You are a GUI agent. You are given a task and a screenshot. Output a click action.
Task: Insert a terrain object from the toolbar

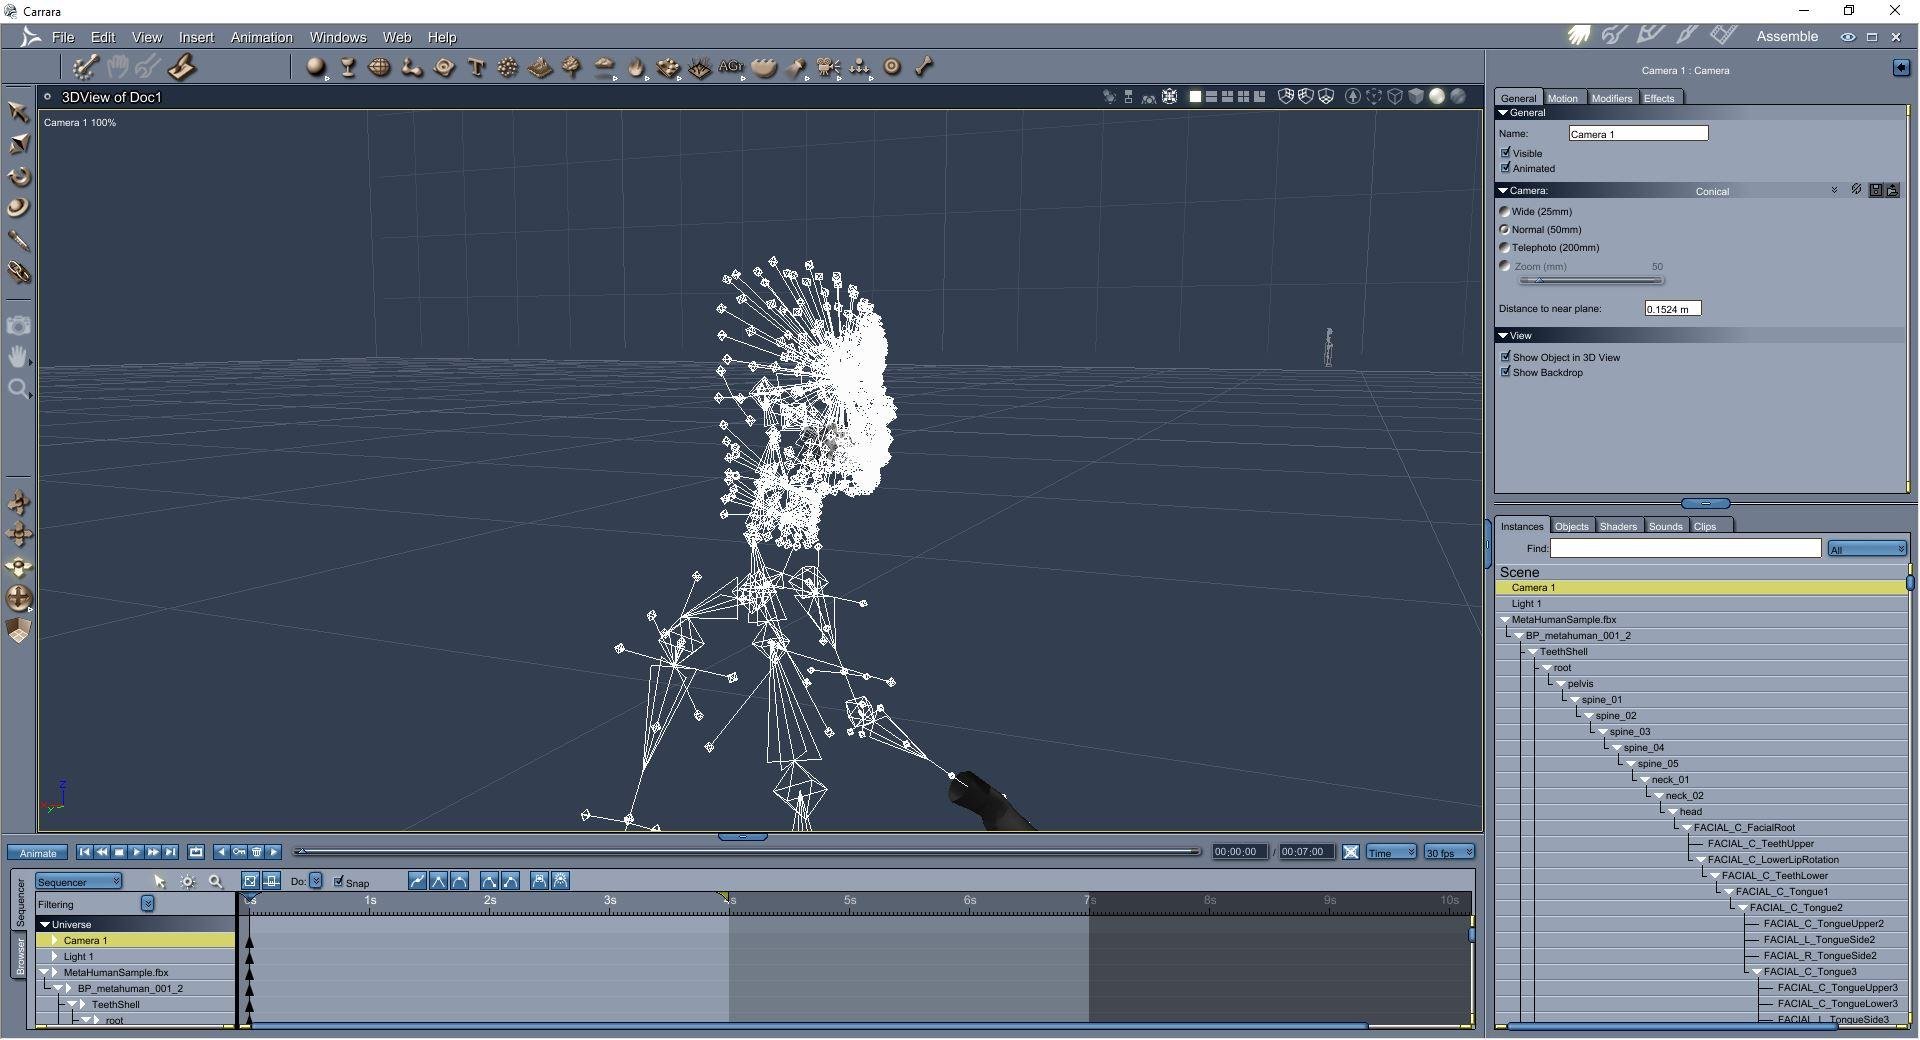540,67
